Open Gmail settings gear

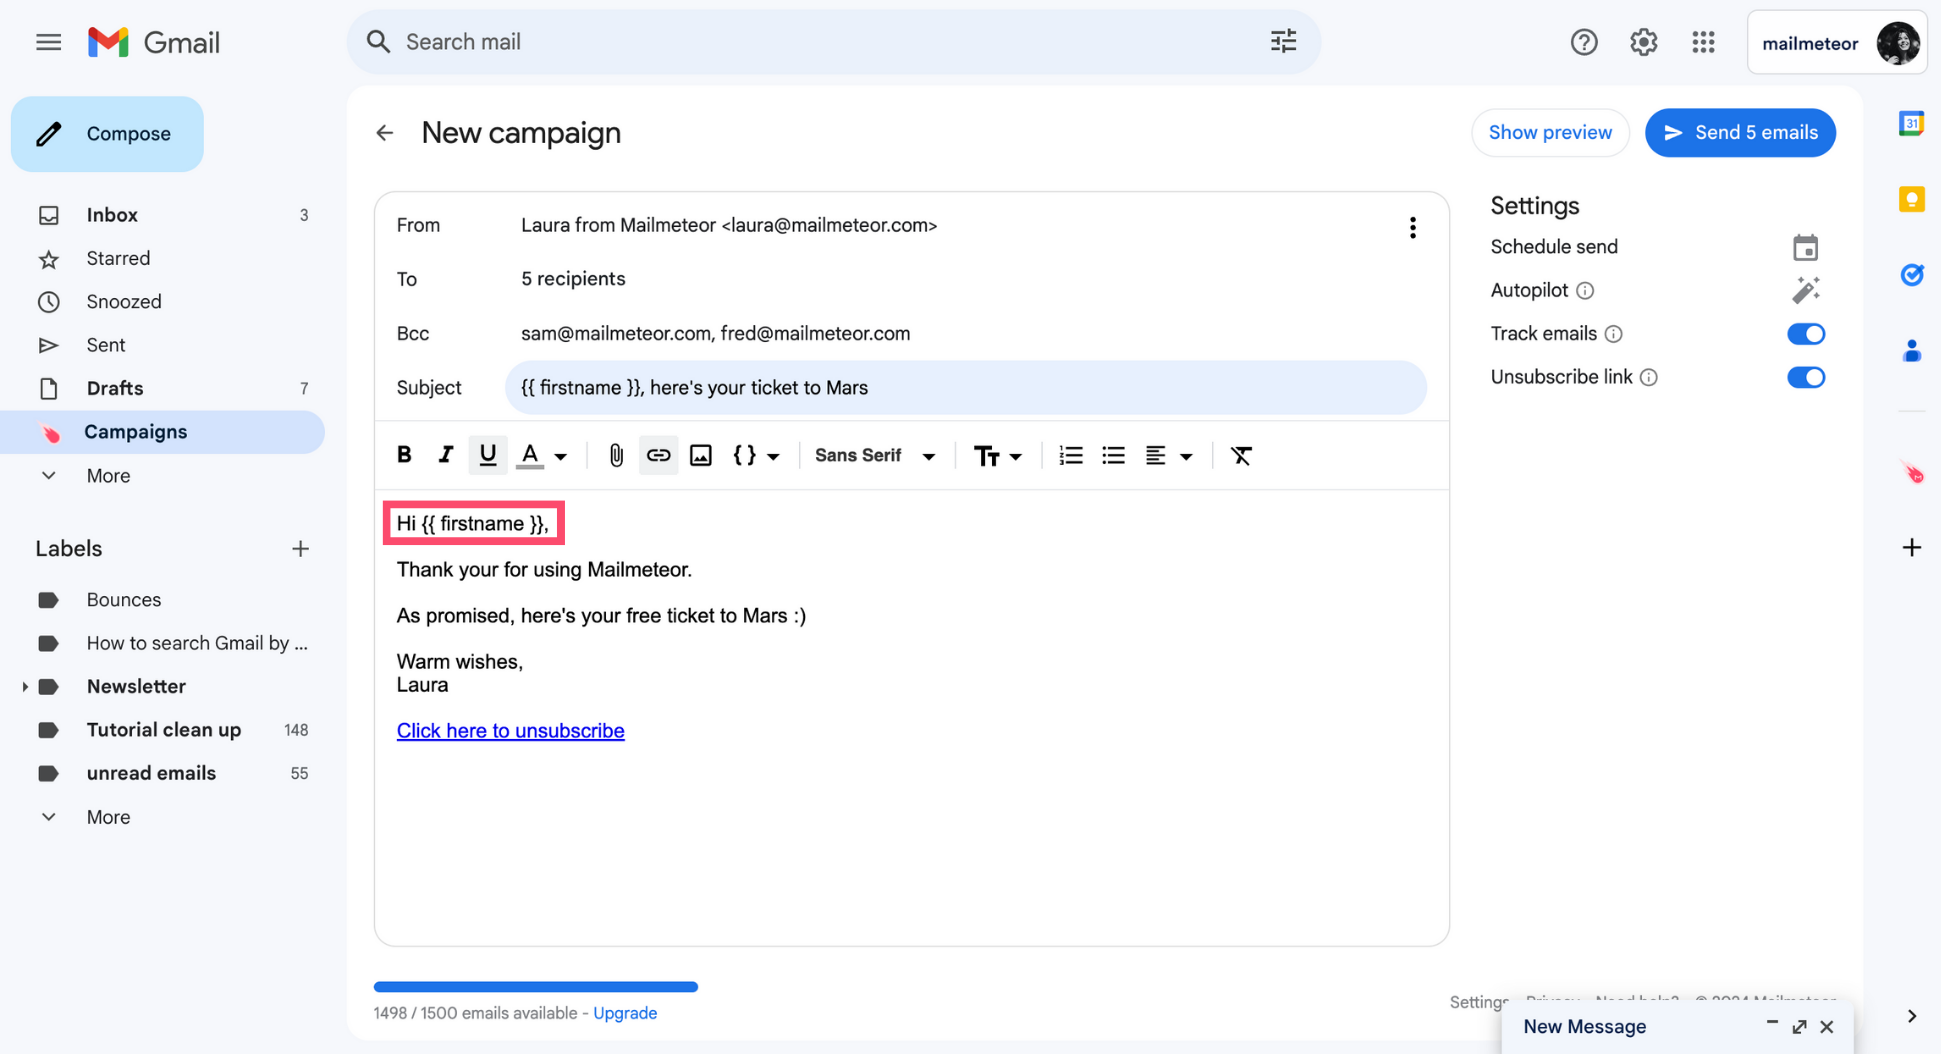(x=1643, y=42)
